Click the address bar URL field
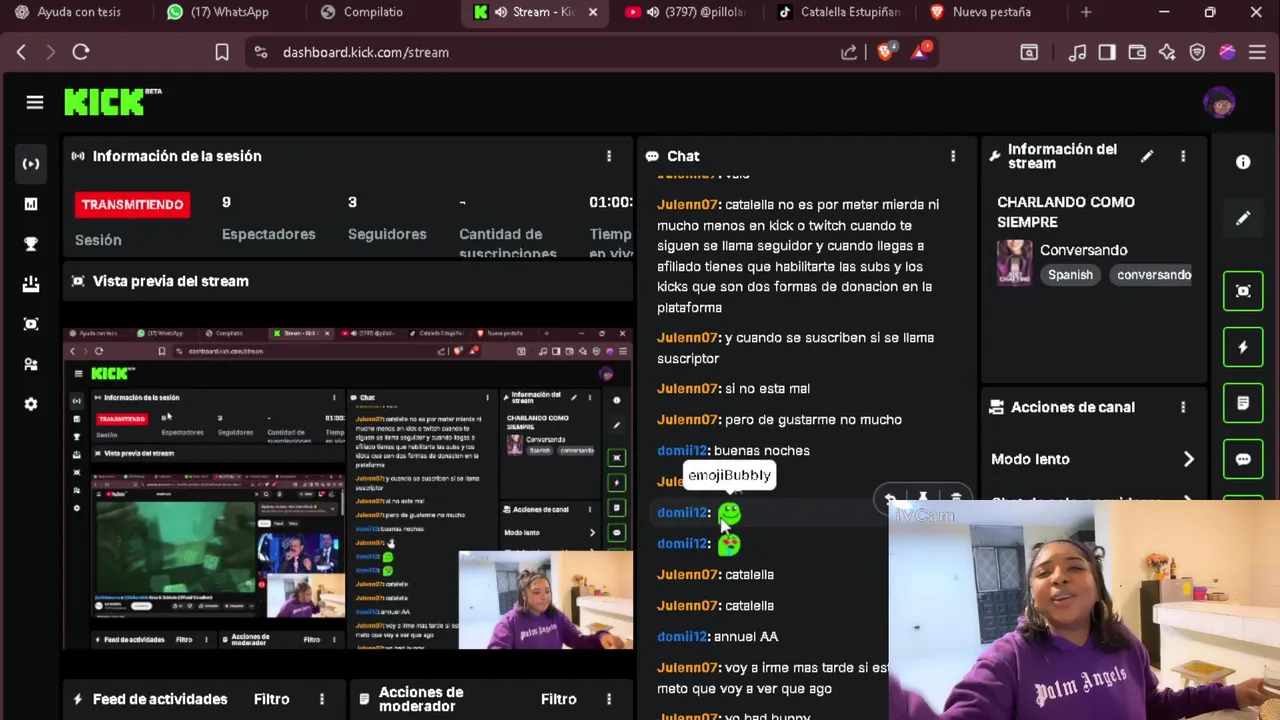 point(540,52)
